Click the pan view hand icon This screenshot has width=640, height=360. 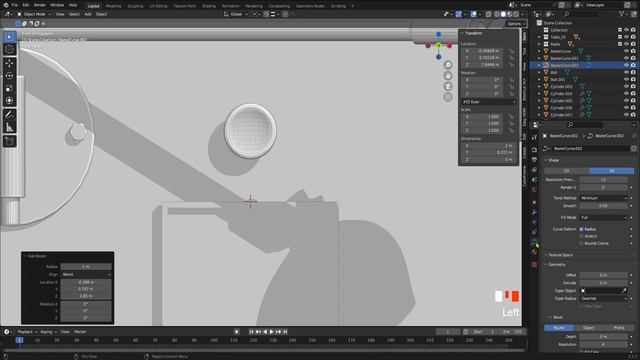coord(448,76)
